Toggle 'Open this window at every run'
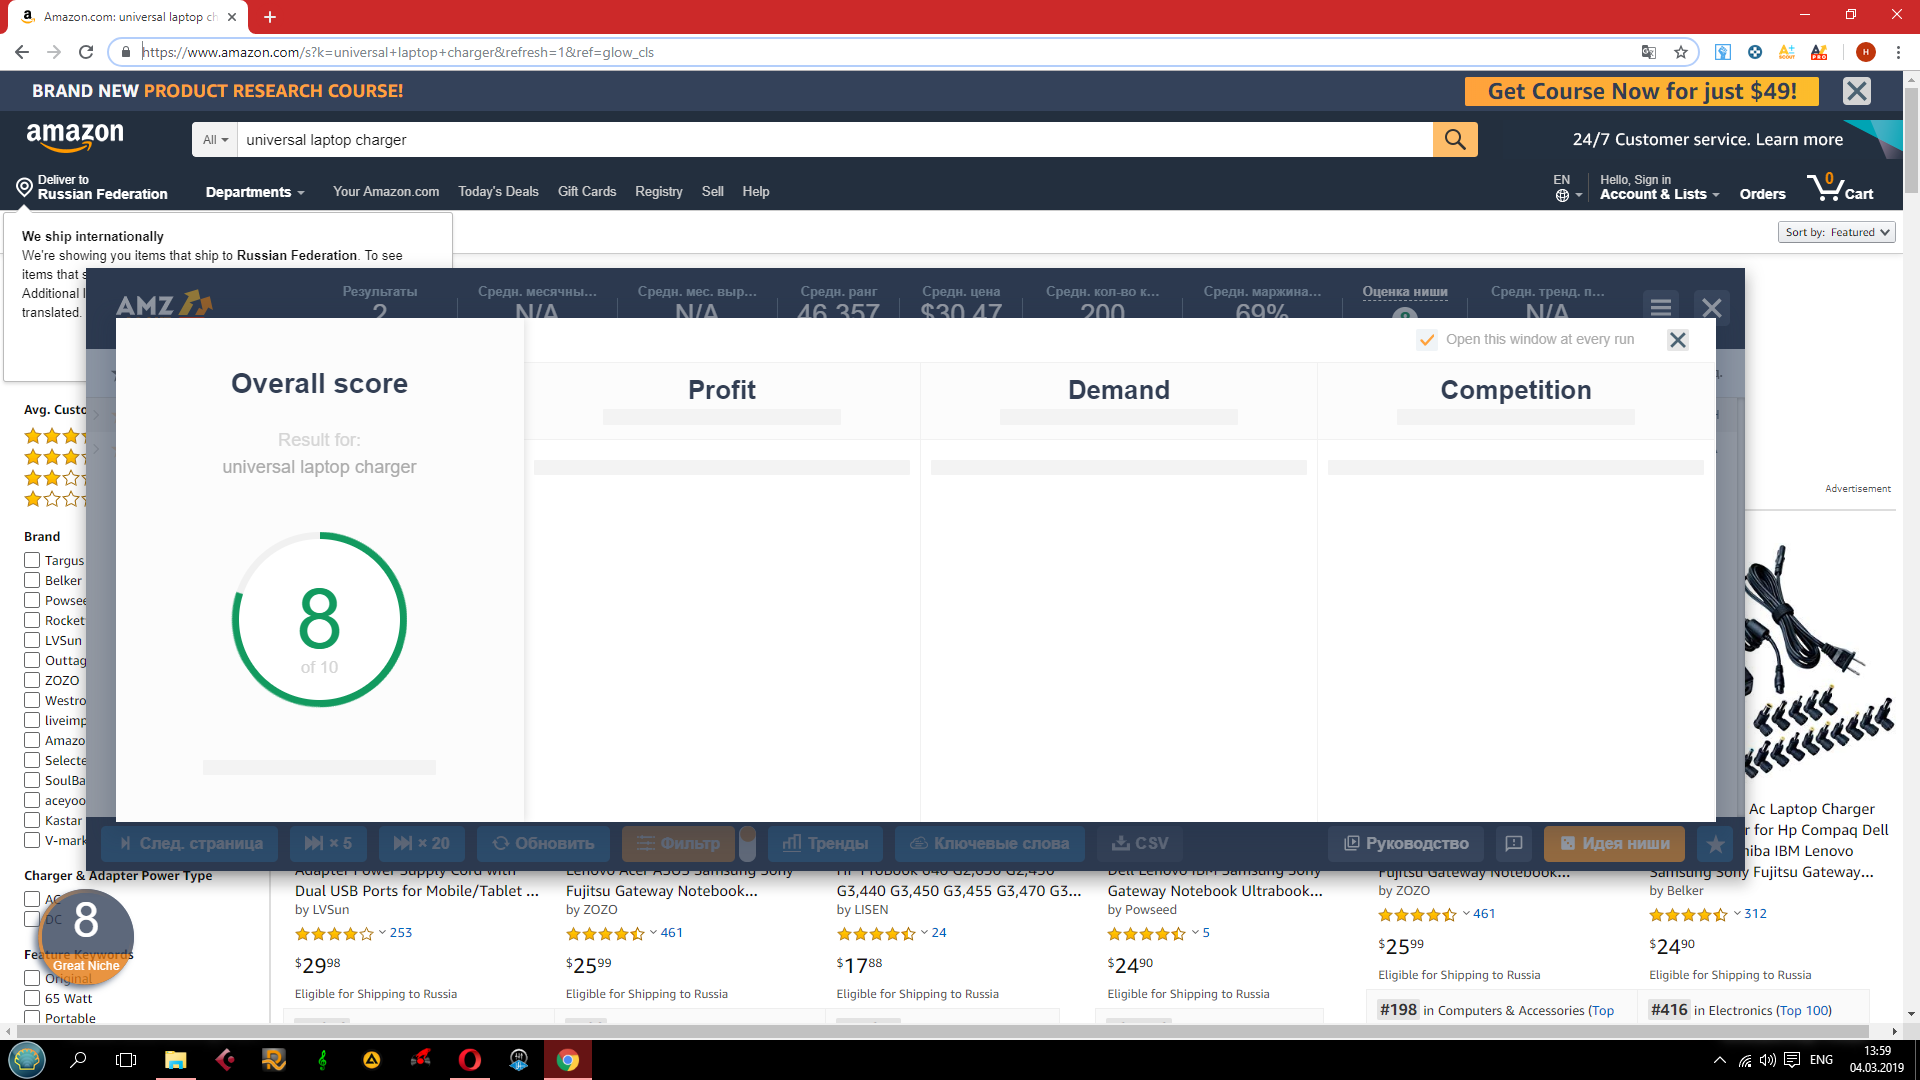The width and height of the screenshot is (1920, 1080). pos(1427,340)
